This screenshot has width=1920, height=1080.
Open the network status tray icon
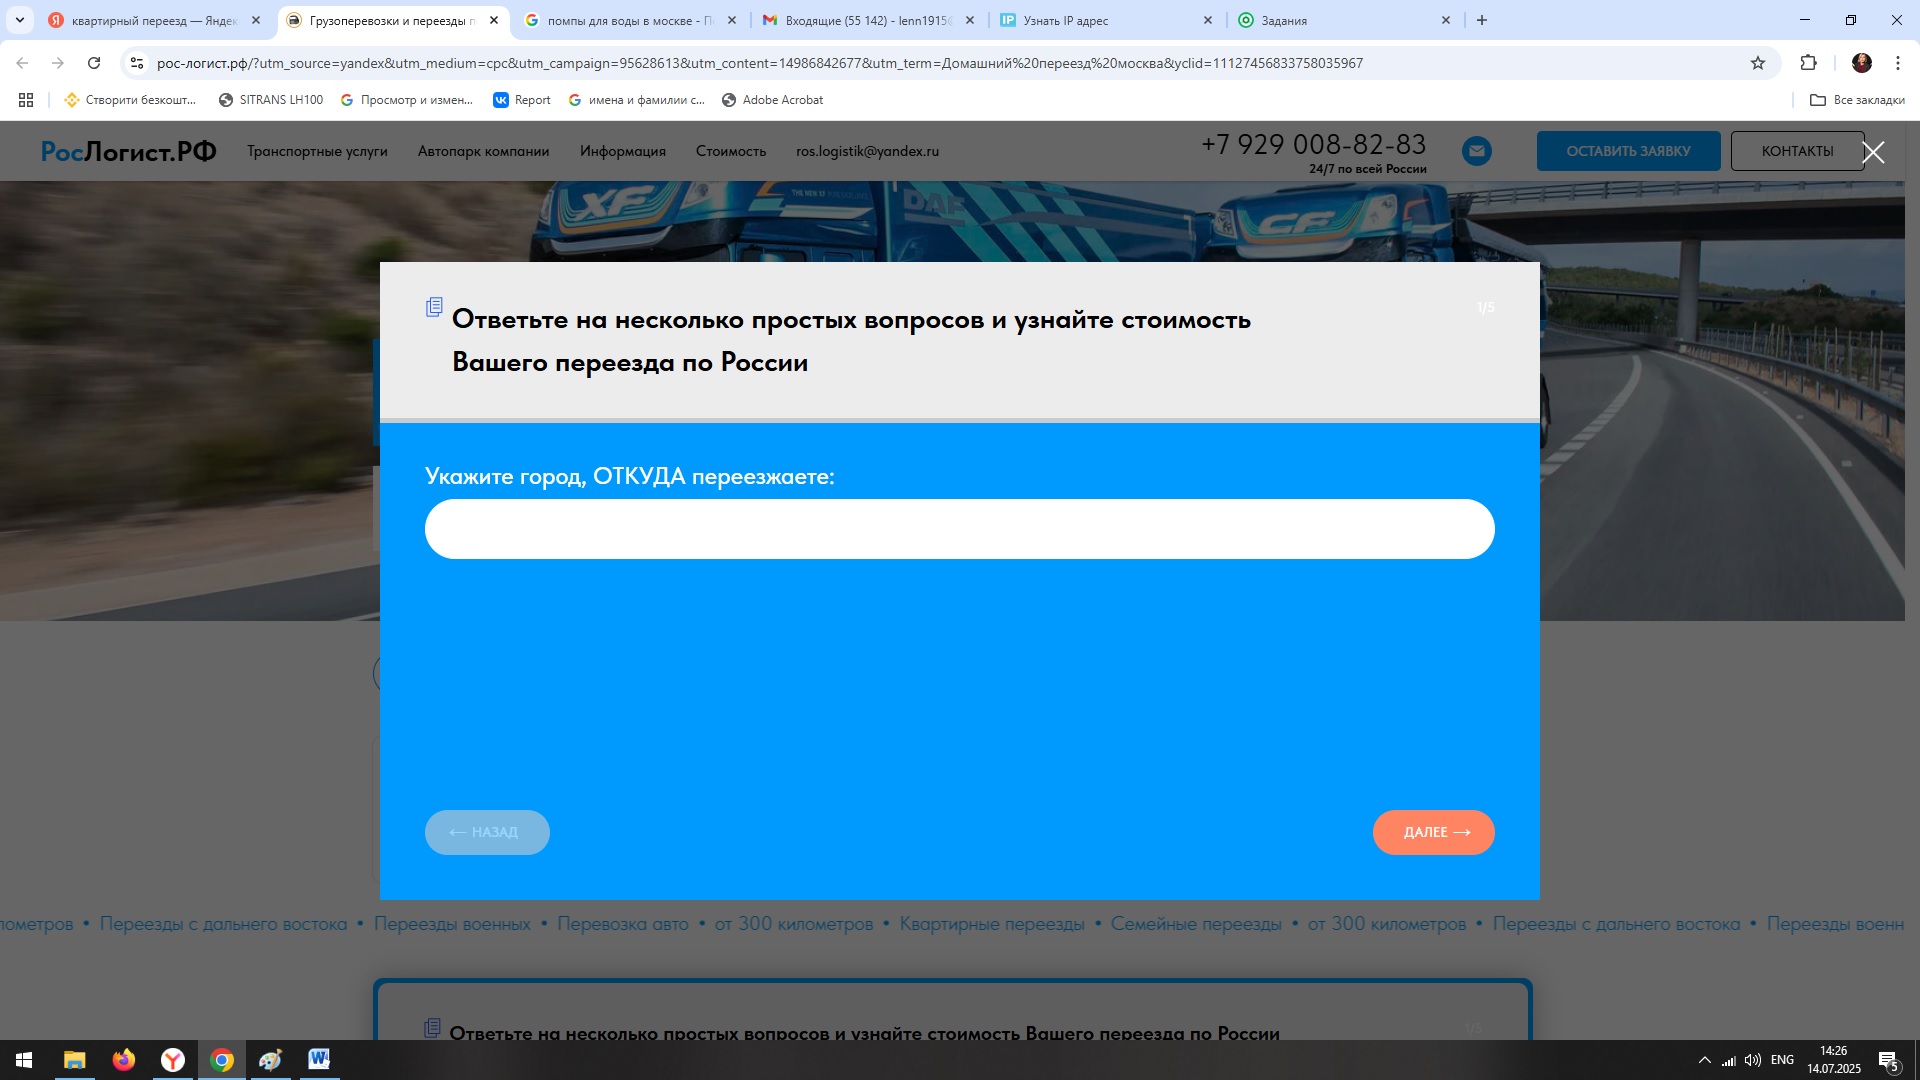[x=1729, y=1060]
